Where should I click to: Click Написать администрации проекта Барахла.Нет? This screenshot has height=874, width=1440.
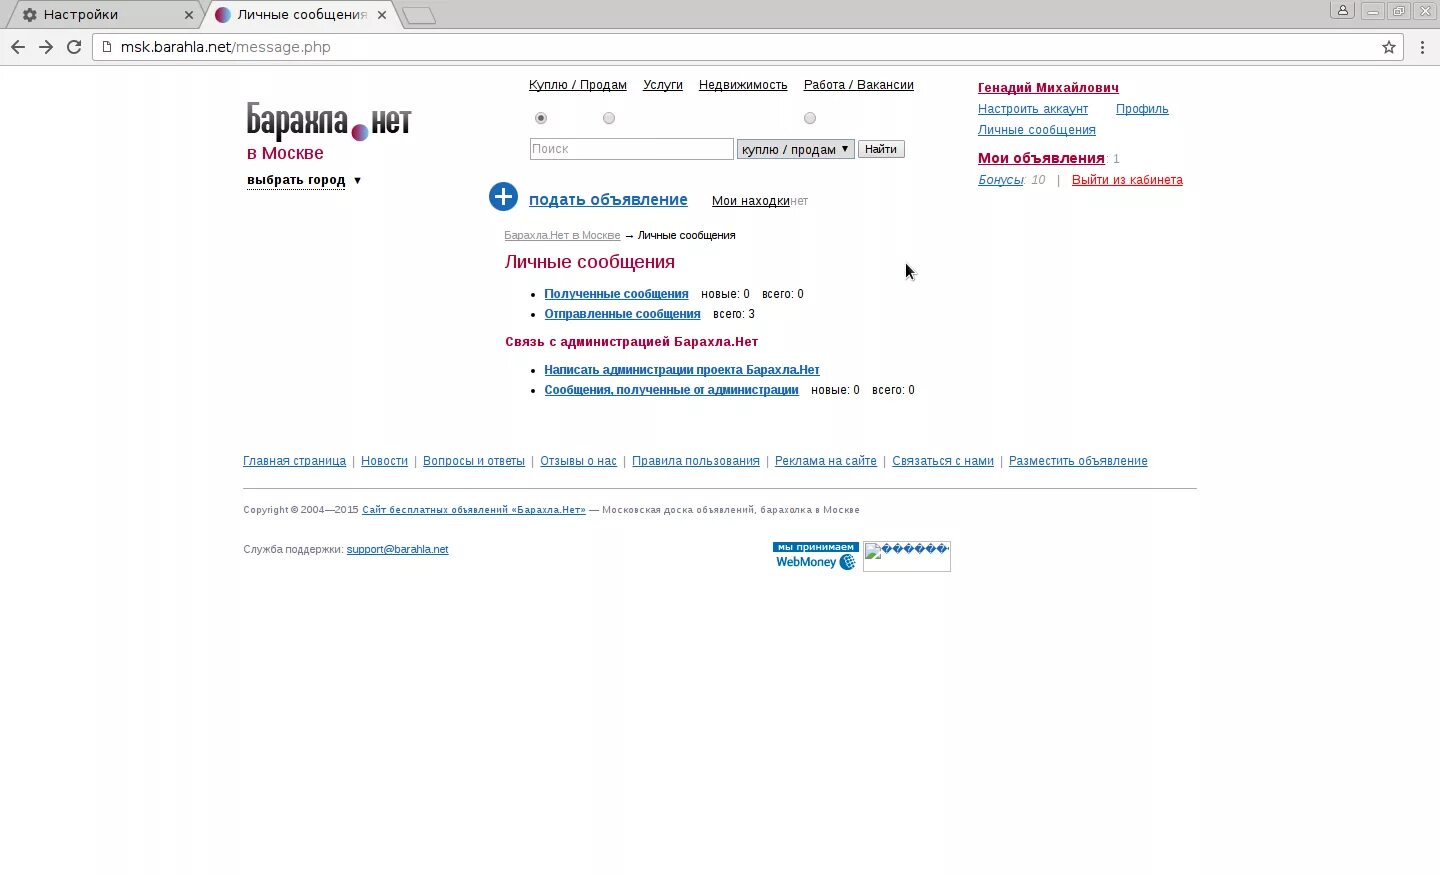click(x=682, y=370)
